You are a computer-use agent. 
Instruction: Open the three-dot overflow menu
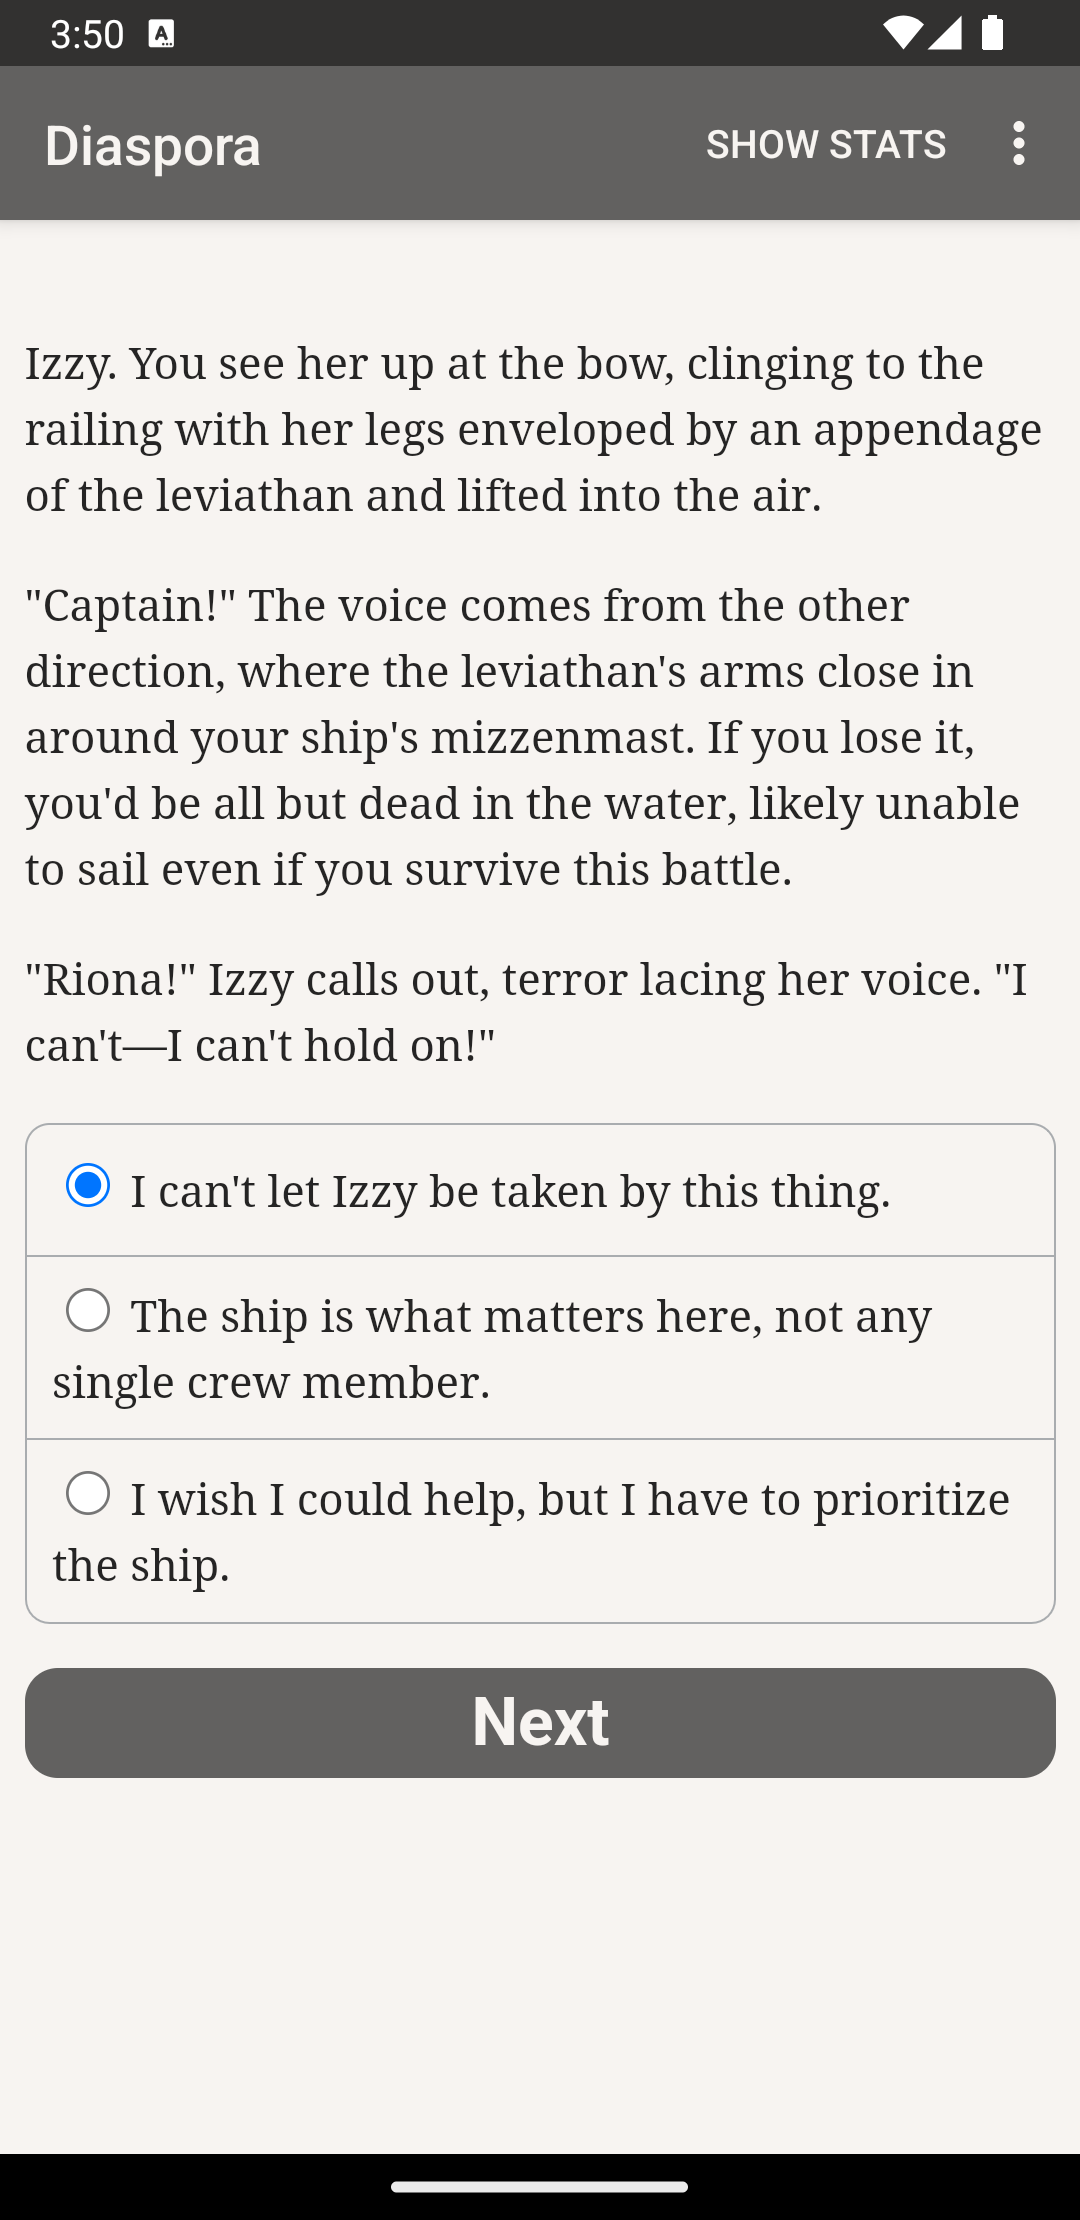click(1018, 143)
